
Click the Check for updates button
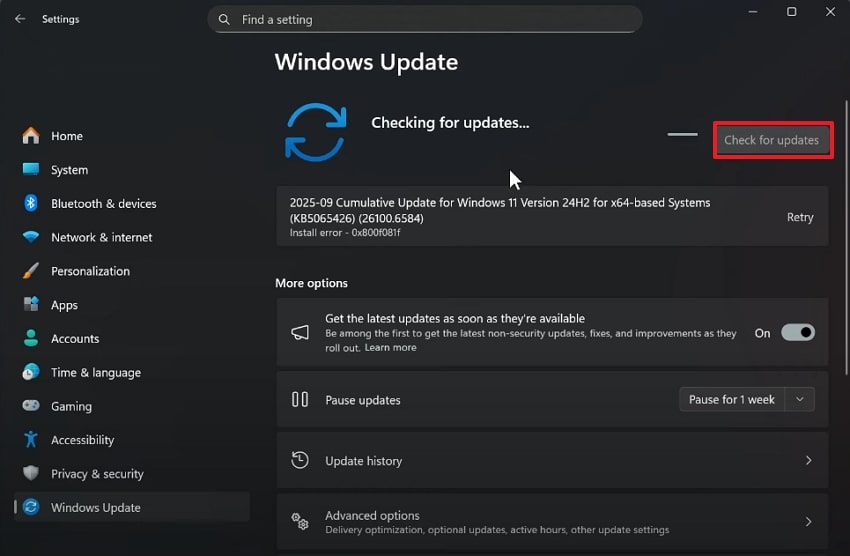click(x=772, y=140)
